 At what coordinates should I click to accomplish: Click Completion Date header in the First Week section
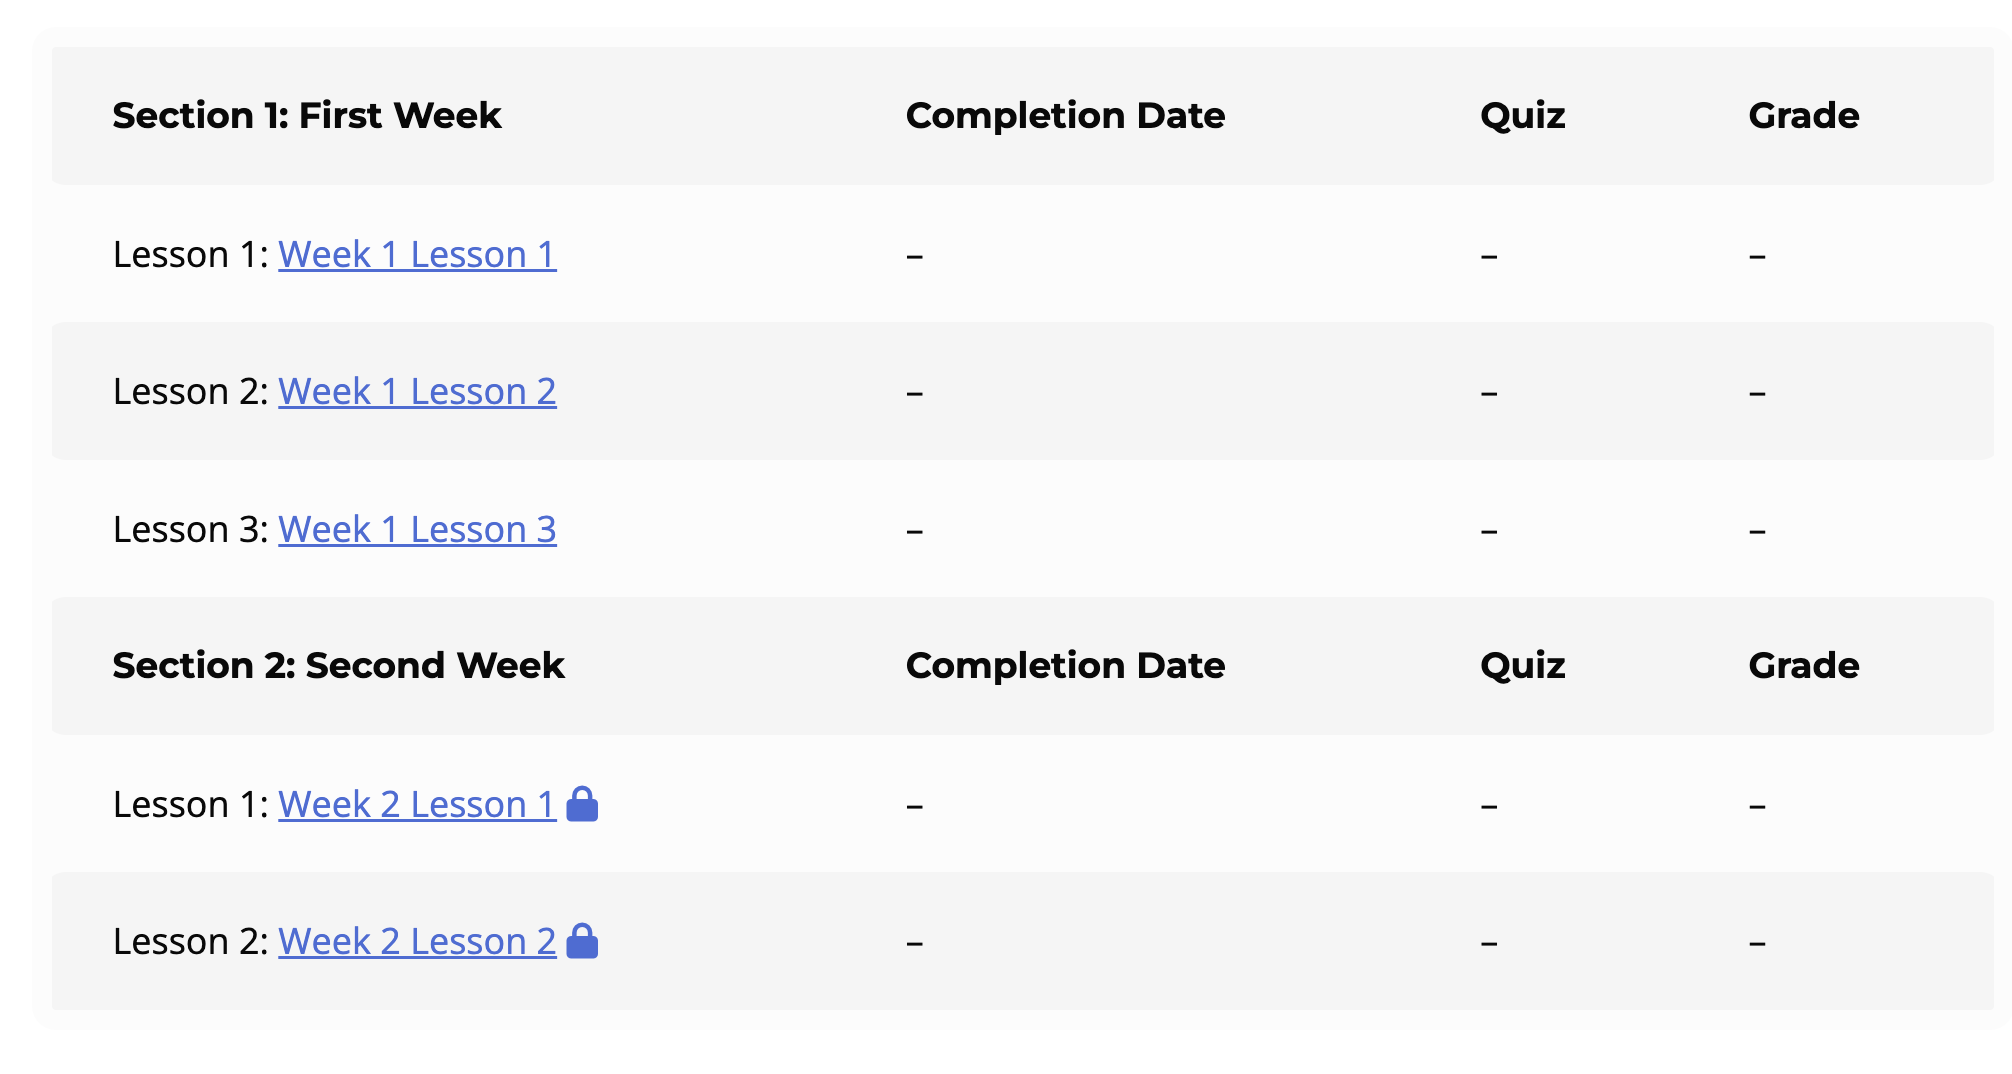(1065, 116)
